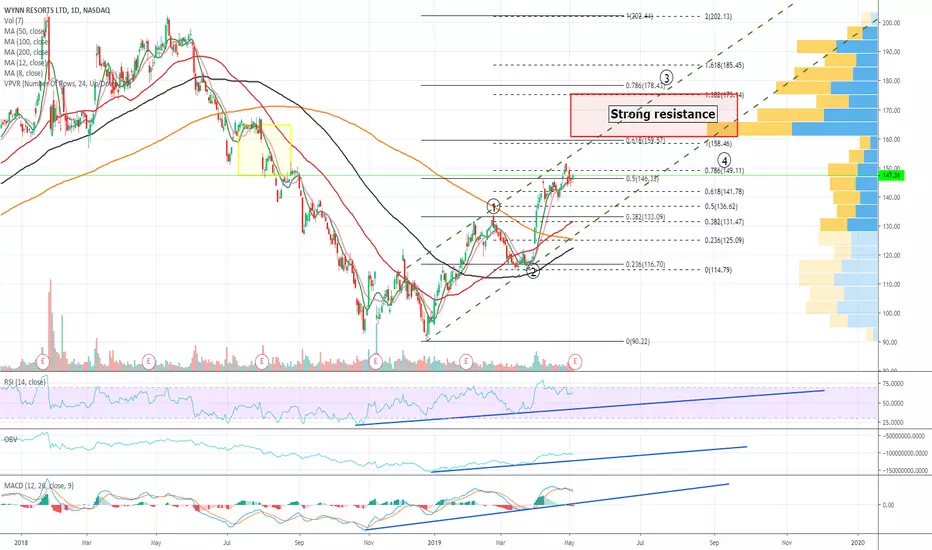This screenshot has width=932, height=550.
Task: Click the first earnings E marker, early 2018
Action: tap(42, 361)
